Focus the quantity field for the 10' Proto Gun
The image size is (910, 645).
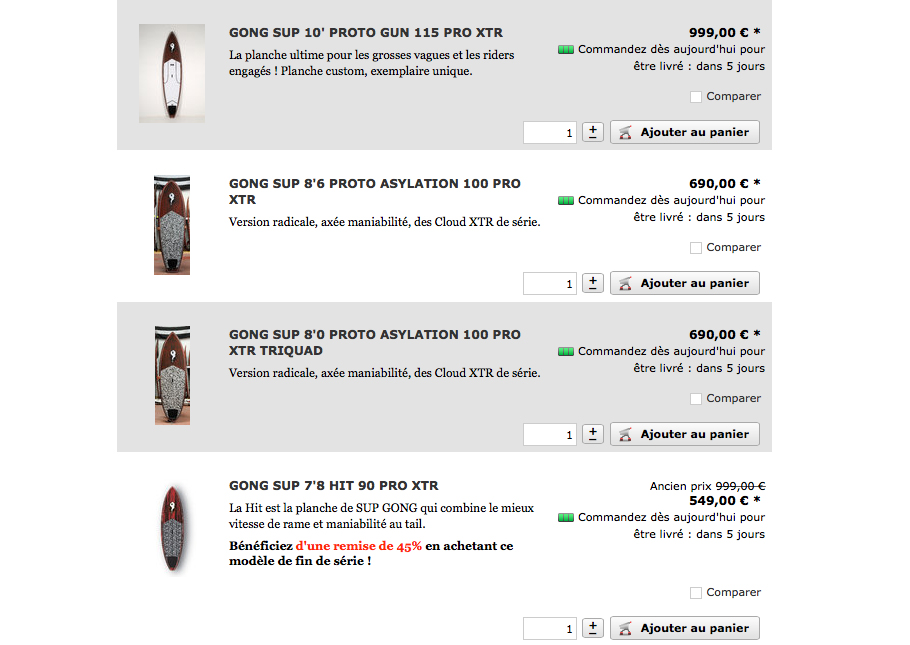click(x=550, y=133)
